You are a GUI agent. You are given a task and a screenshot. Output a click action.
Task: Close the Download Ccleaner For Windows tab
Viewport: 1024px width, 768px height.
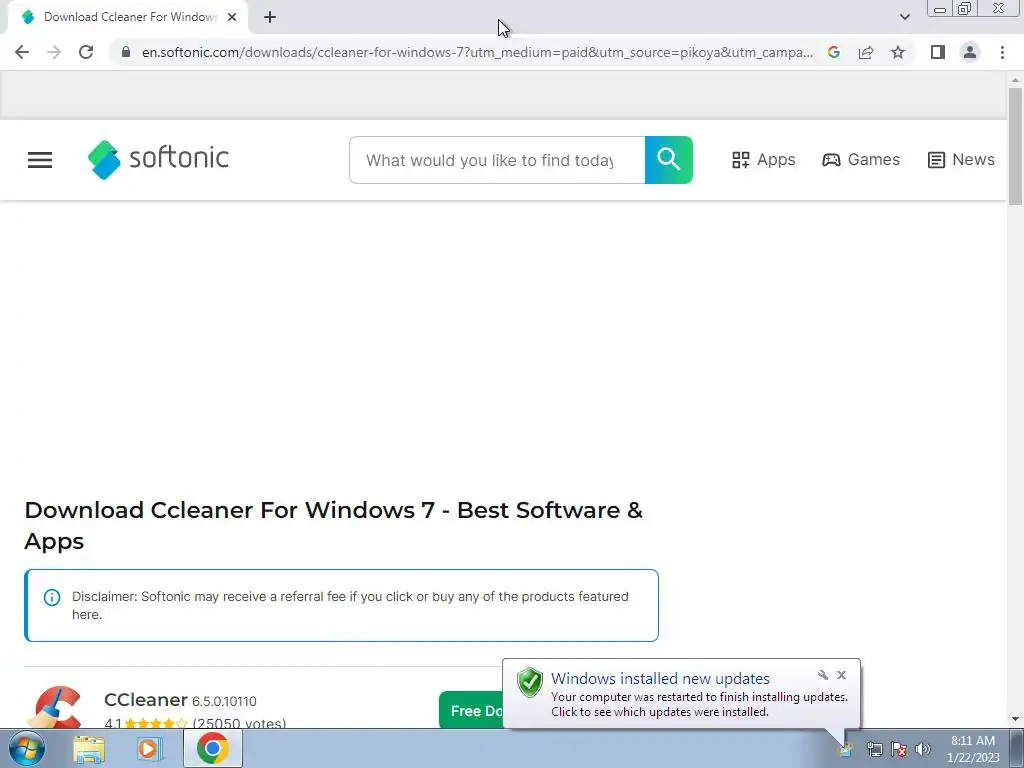point(232,17)
